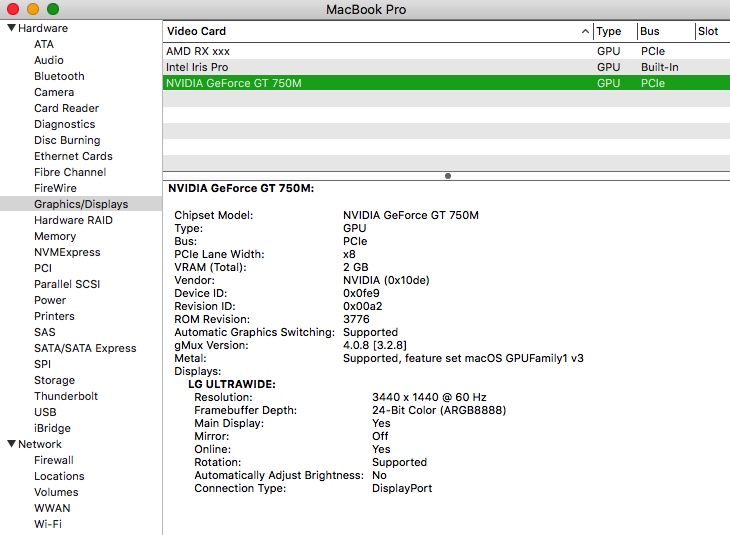The height and width of the screenshot is (535, 730).
Task: Click the Revision ID value 0x00a2
Action: [363, 306]
